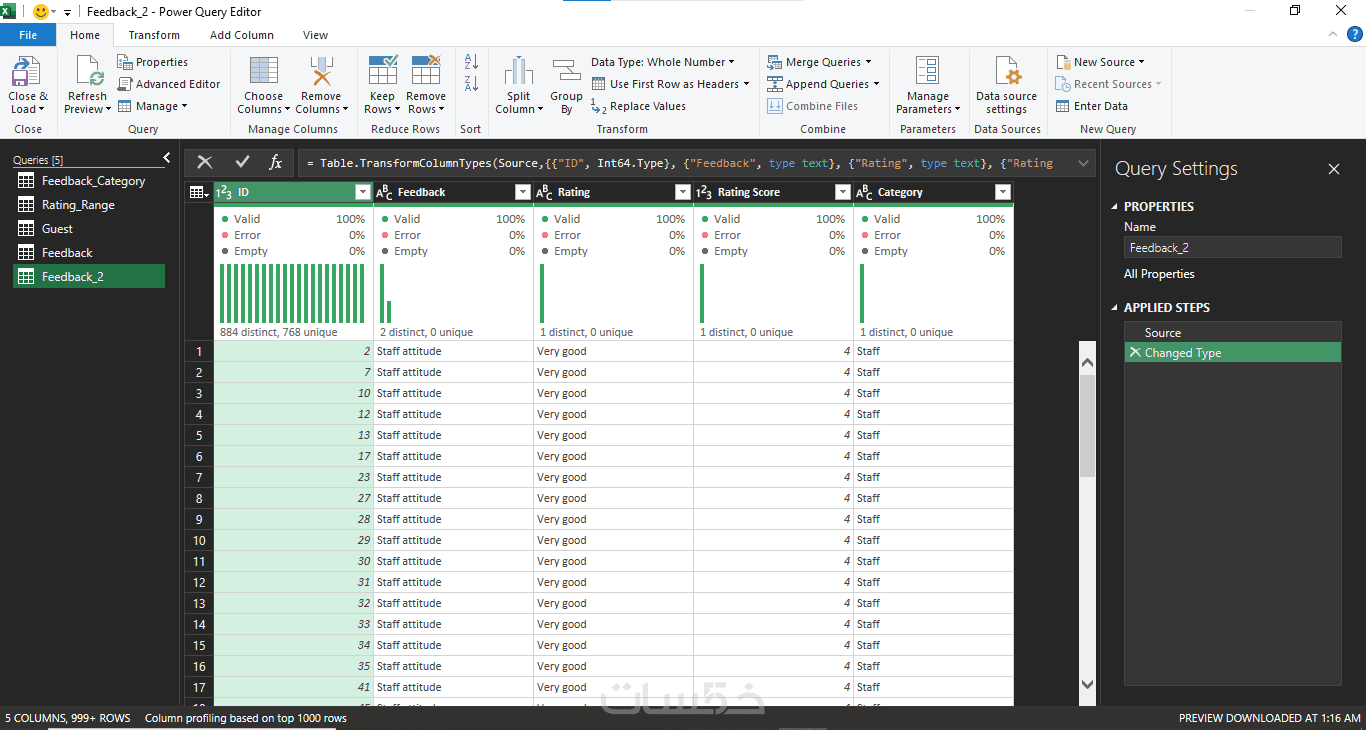The height and width of the screenshot is (730, 1366).
Task: Open the Manage query dropdown
Action: coord(153,106)
